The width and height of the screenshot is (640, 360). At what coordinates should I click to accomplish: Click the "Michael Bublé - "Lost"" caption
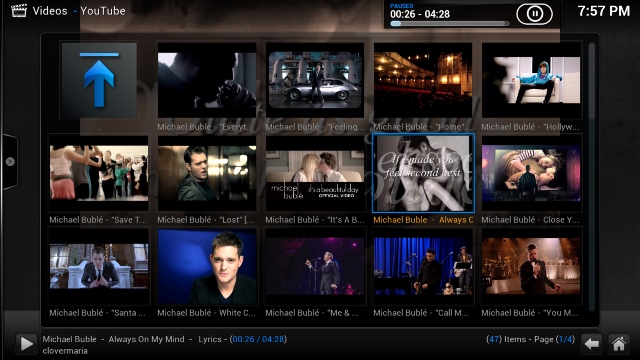tap(205, 220)
